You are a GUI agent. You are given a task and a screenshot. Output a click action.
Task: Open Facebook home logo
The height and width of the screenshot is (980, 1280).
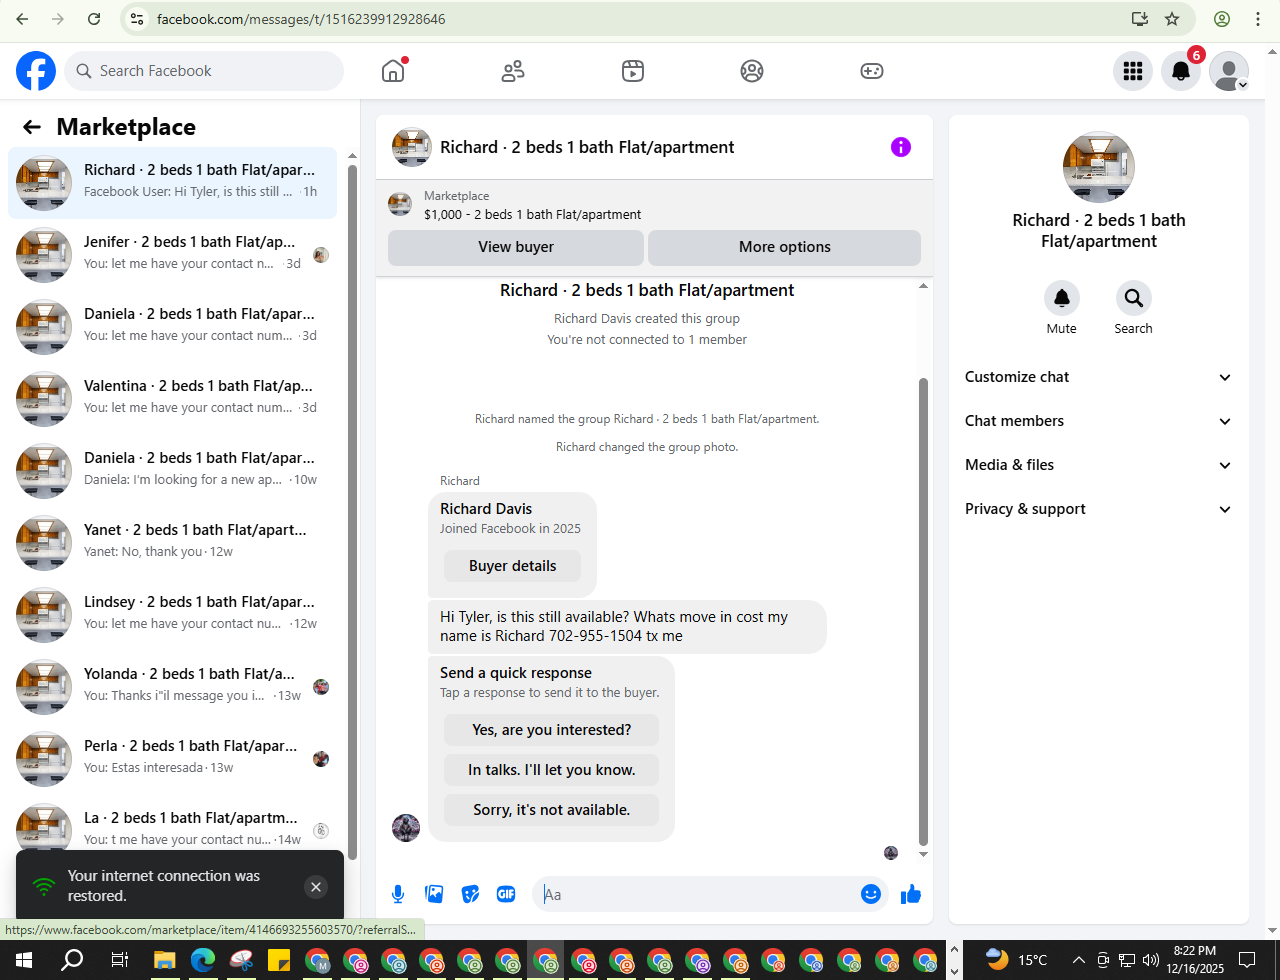36,71
